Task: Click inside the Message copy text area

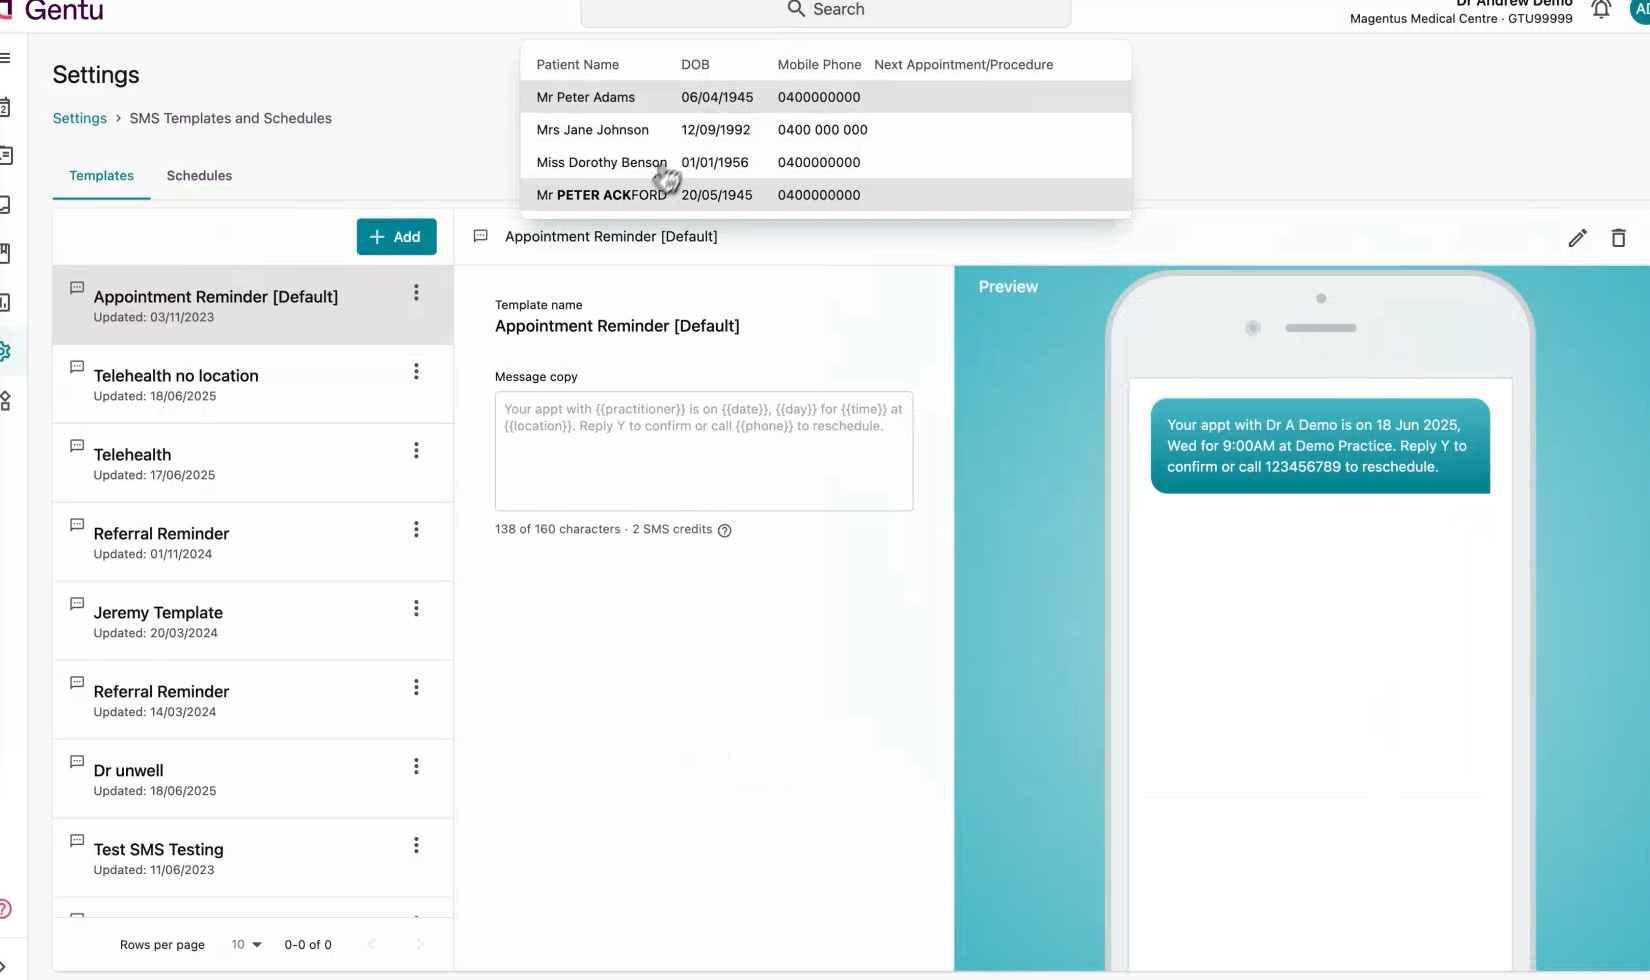Action: tap(704, 451)
